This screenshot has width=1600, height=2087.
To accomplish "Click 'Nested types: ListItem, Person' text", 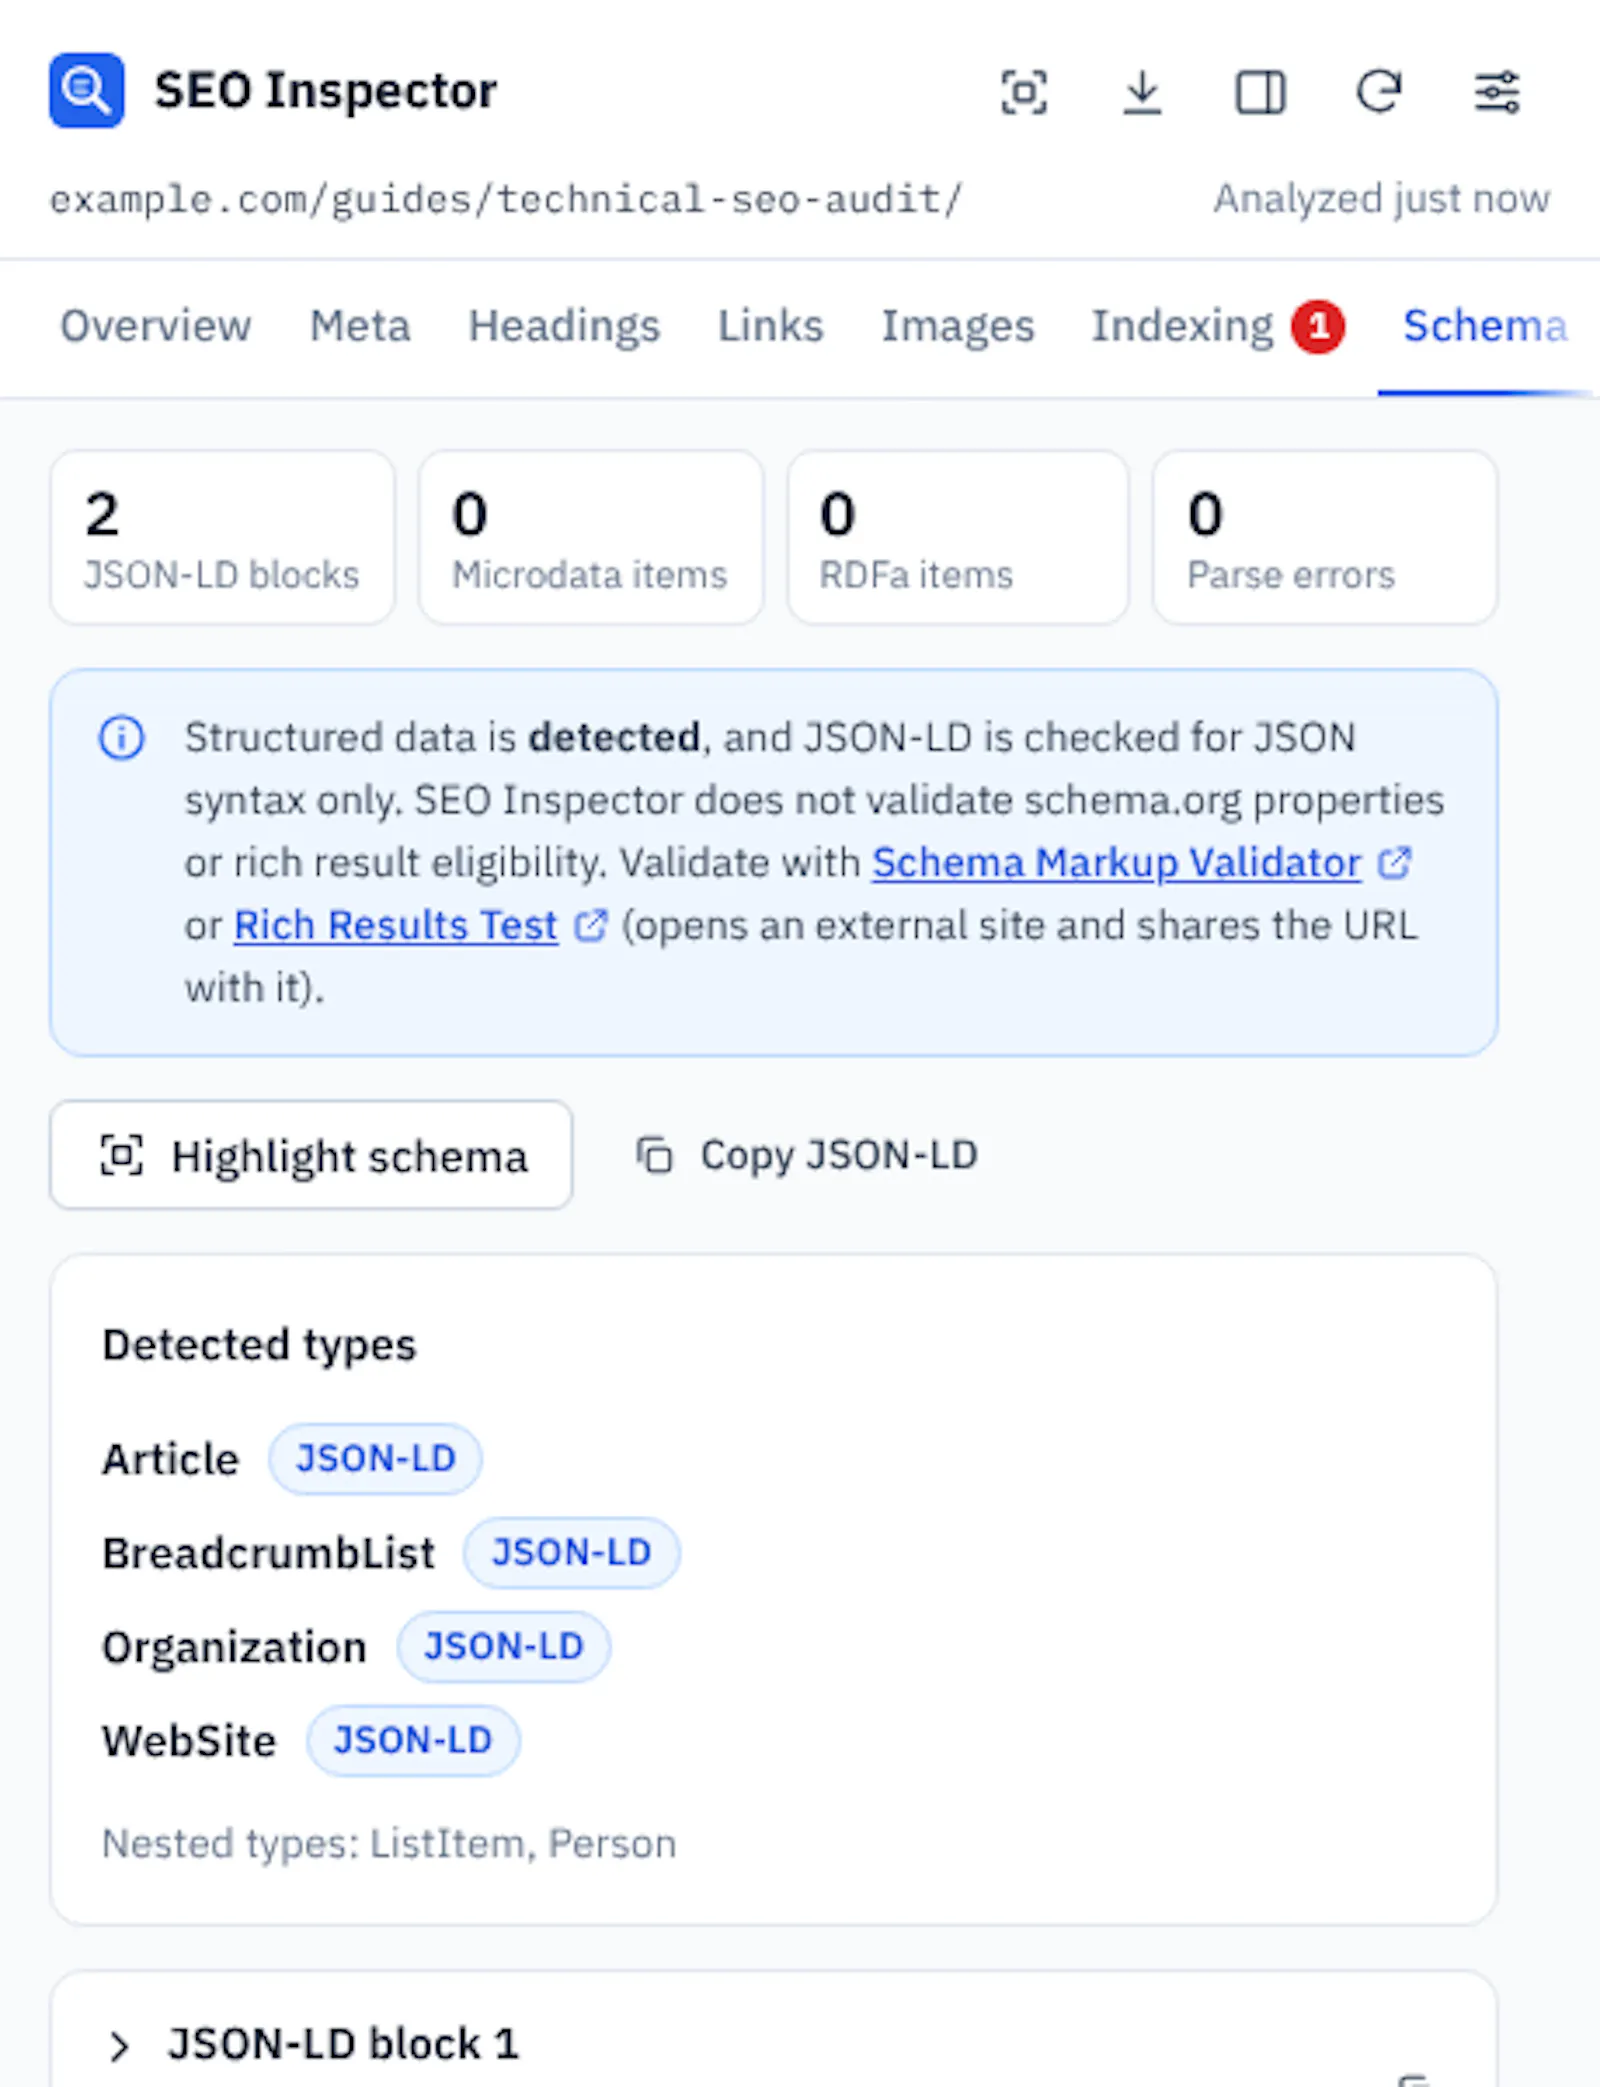I will point(390,1843).
